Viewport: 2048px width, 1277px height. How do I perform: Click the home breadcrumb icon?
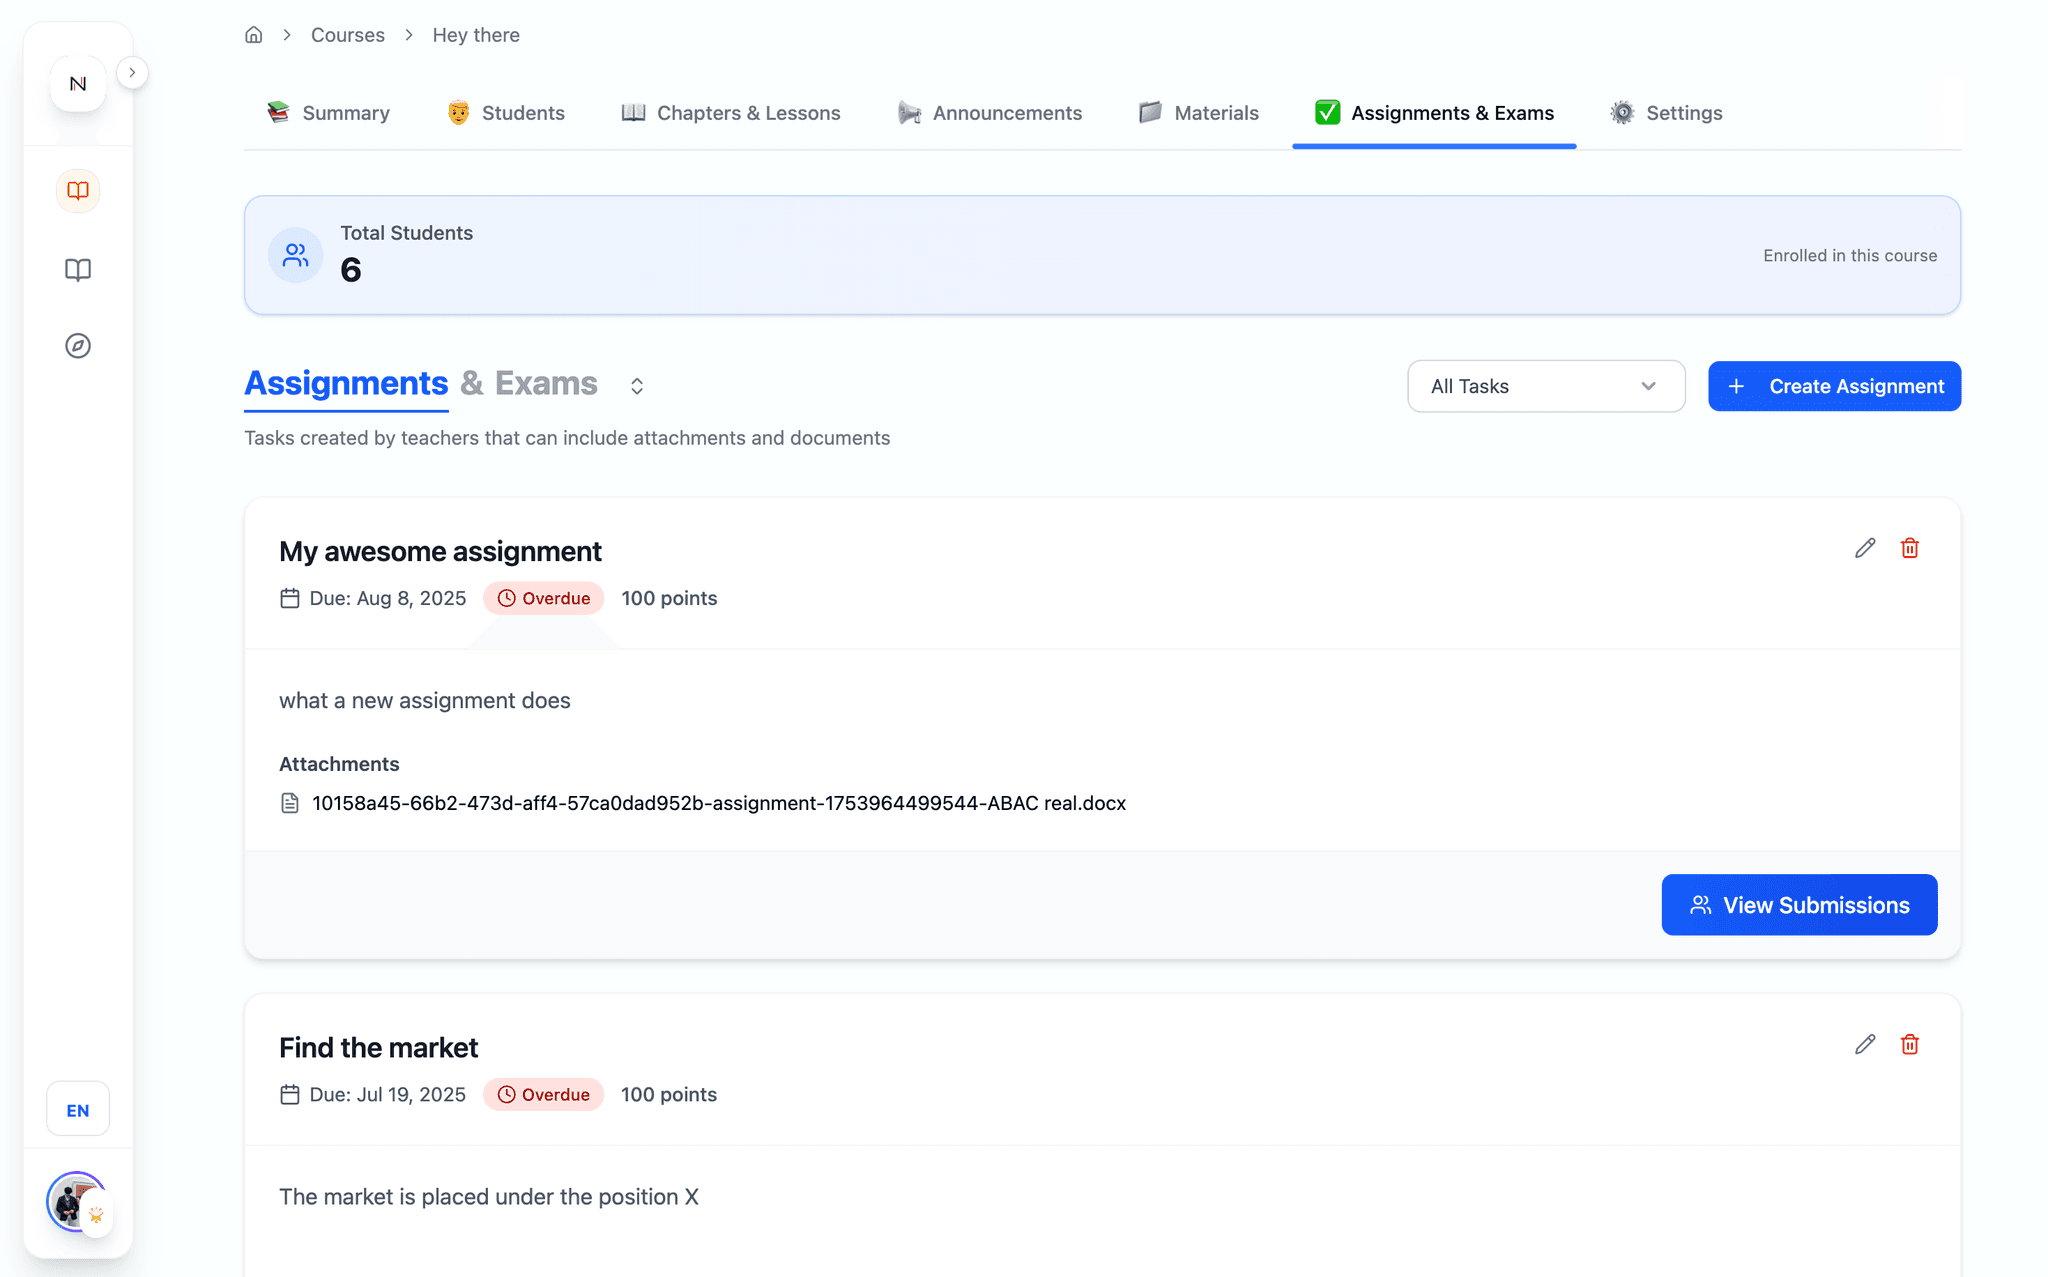(254, 35)
